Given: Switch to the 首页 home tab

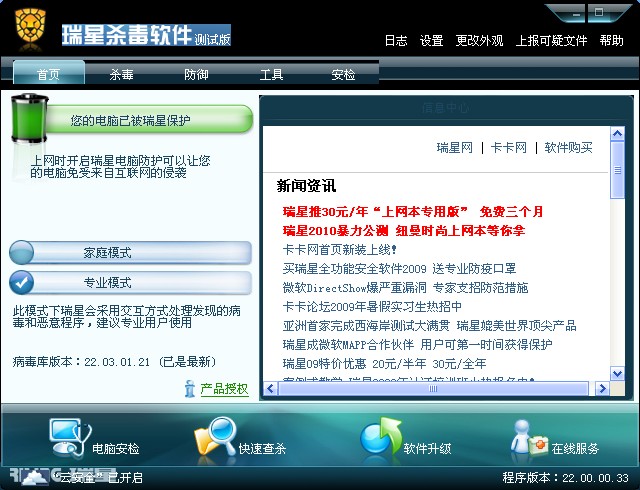Looking at the screenshot, I should point(49,74).
